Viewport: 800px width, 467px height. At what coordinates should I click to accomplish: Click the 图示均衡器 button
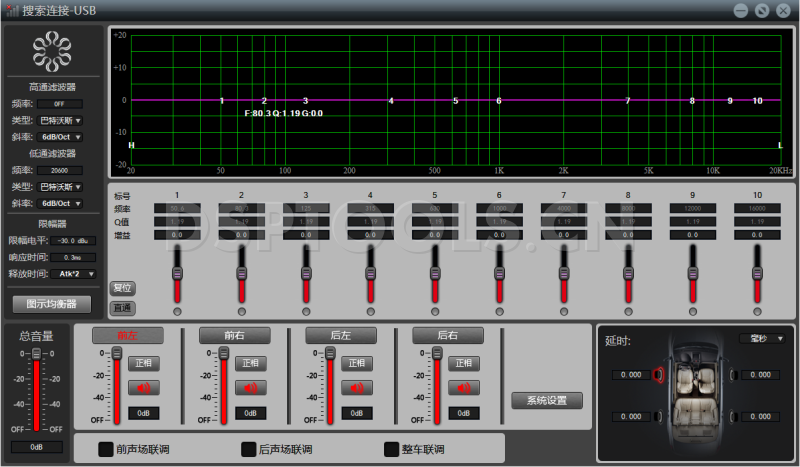coord(52,304)
